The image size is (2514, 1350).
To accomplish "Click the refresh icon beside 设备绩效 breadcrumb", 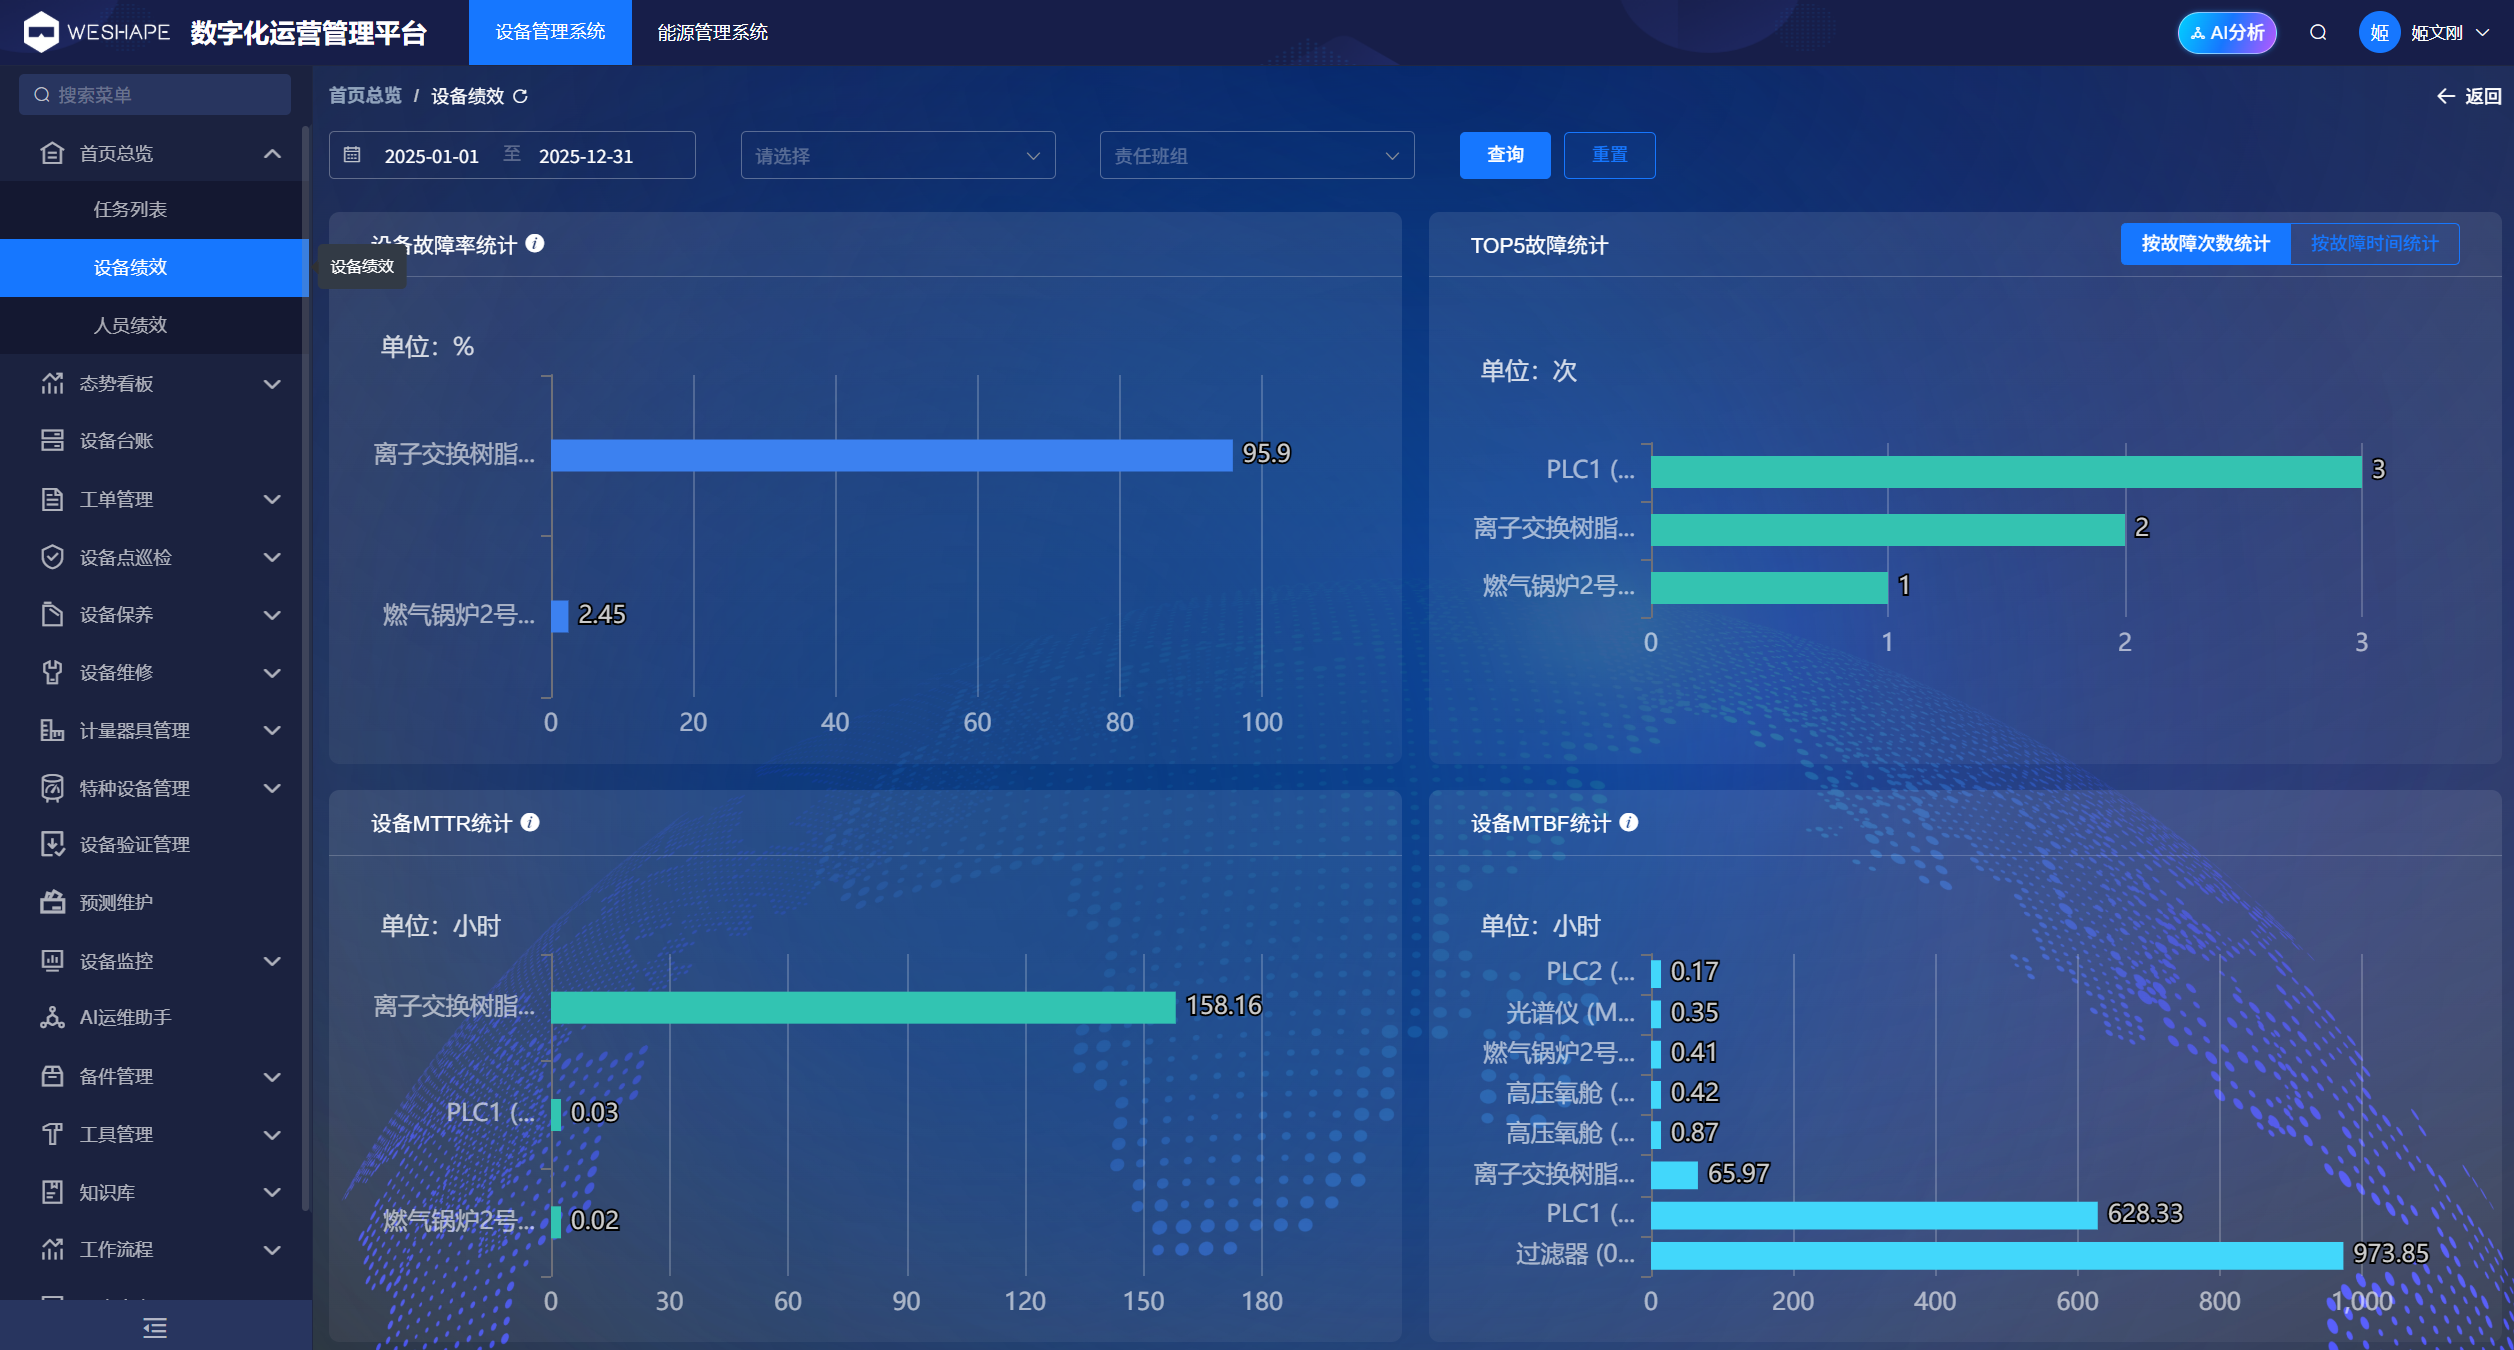I will tap(520, 96).
